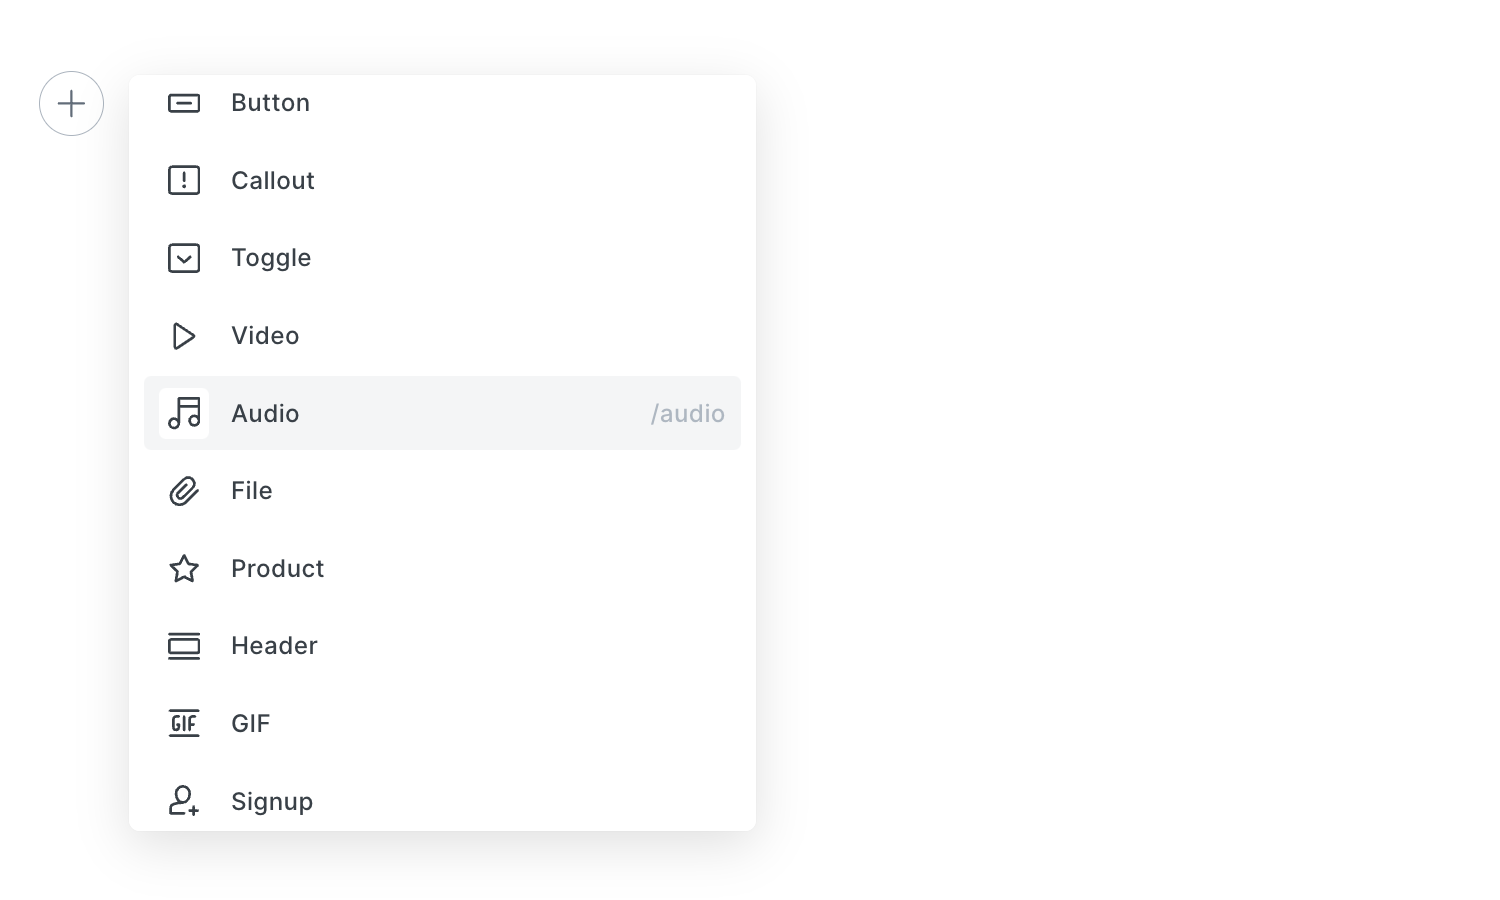Click the Header card icon
Screen dimensions: 1500x900
point(184,646)
